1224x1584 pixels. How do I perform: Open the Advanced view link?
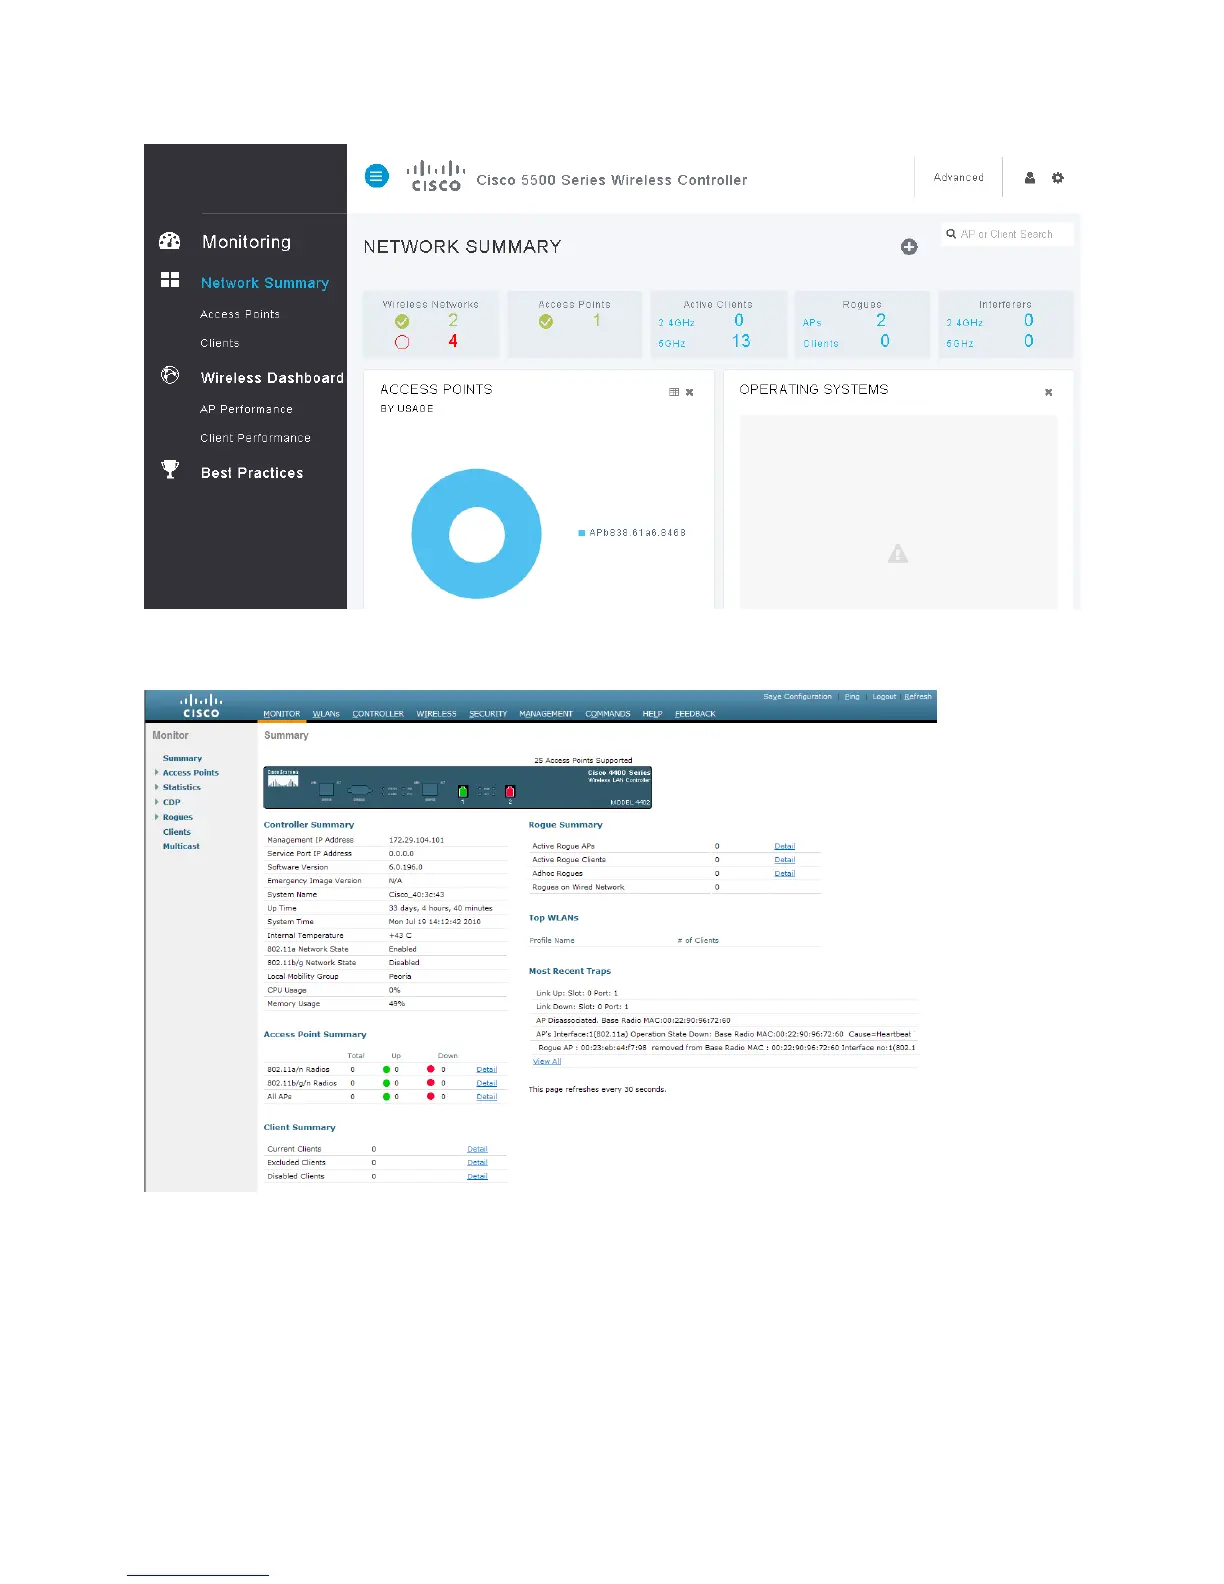point(959,178)
